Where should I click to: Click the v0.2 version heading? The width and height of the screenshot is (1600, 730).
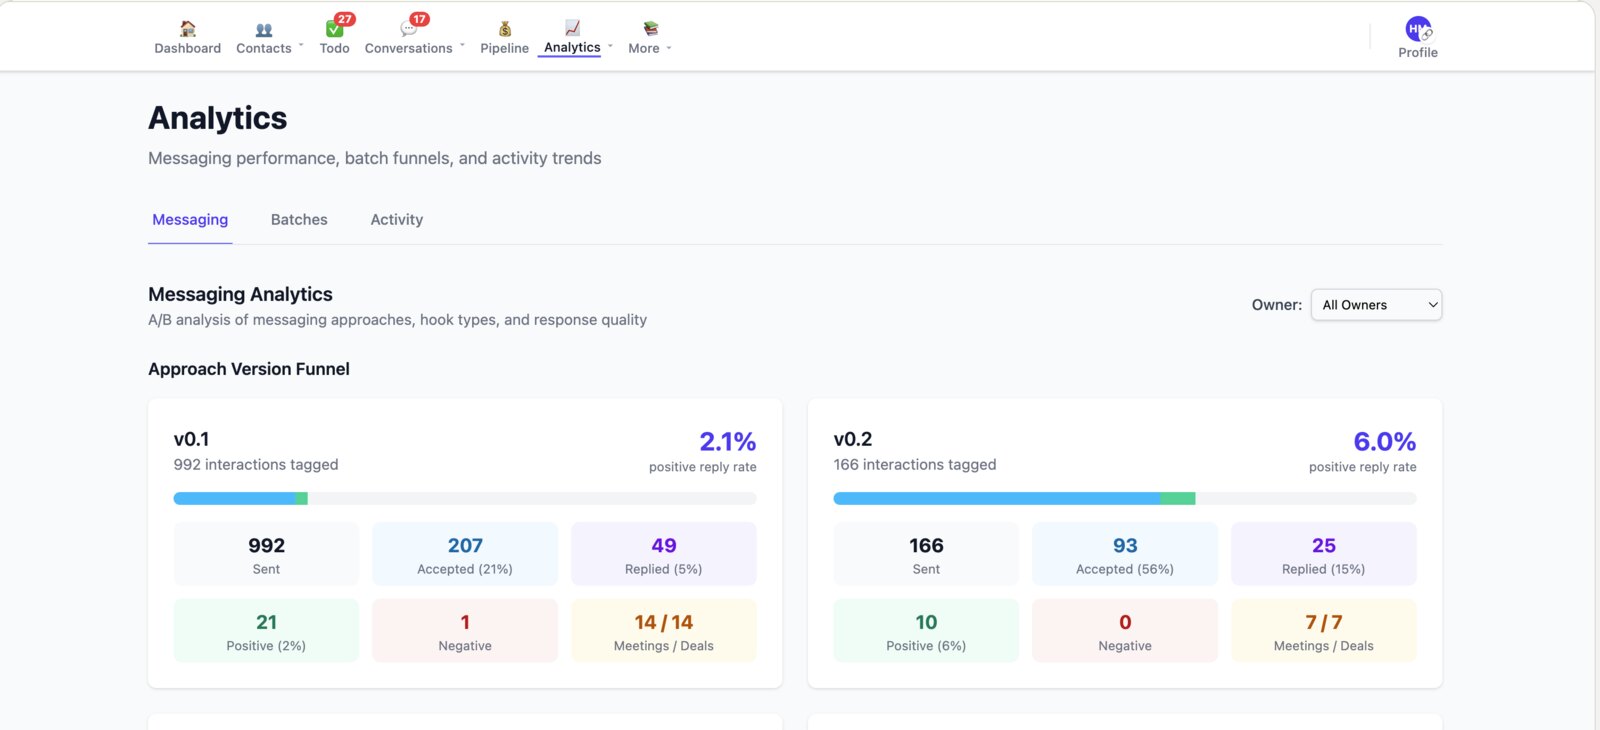click(853, 439)
